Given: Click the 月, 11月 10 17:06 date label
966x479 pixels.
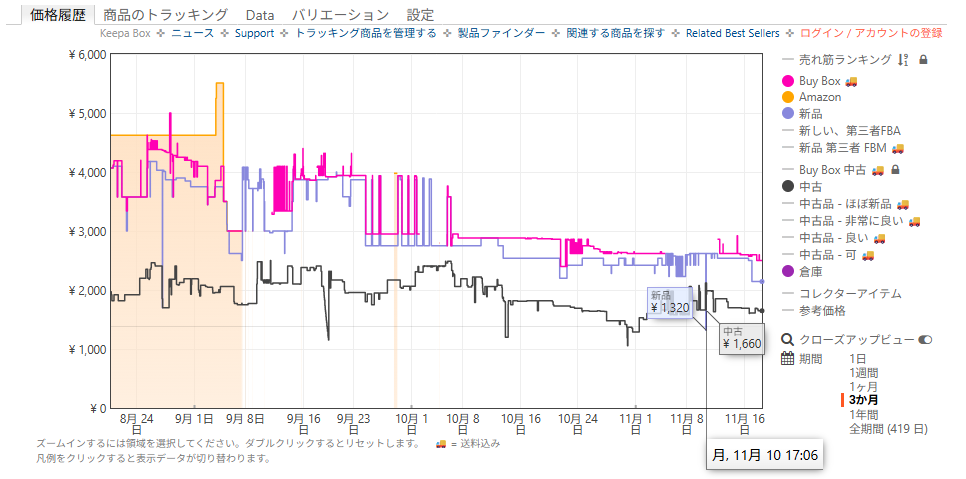Looking at the screenshot, I should tap(765, 456).
